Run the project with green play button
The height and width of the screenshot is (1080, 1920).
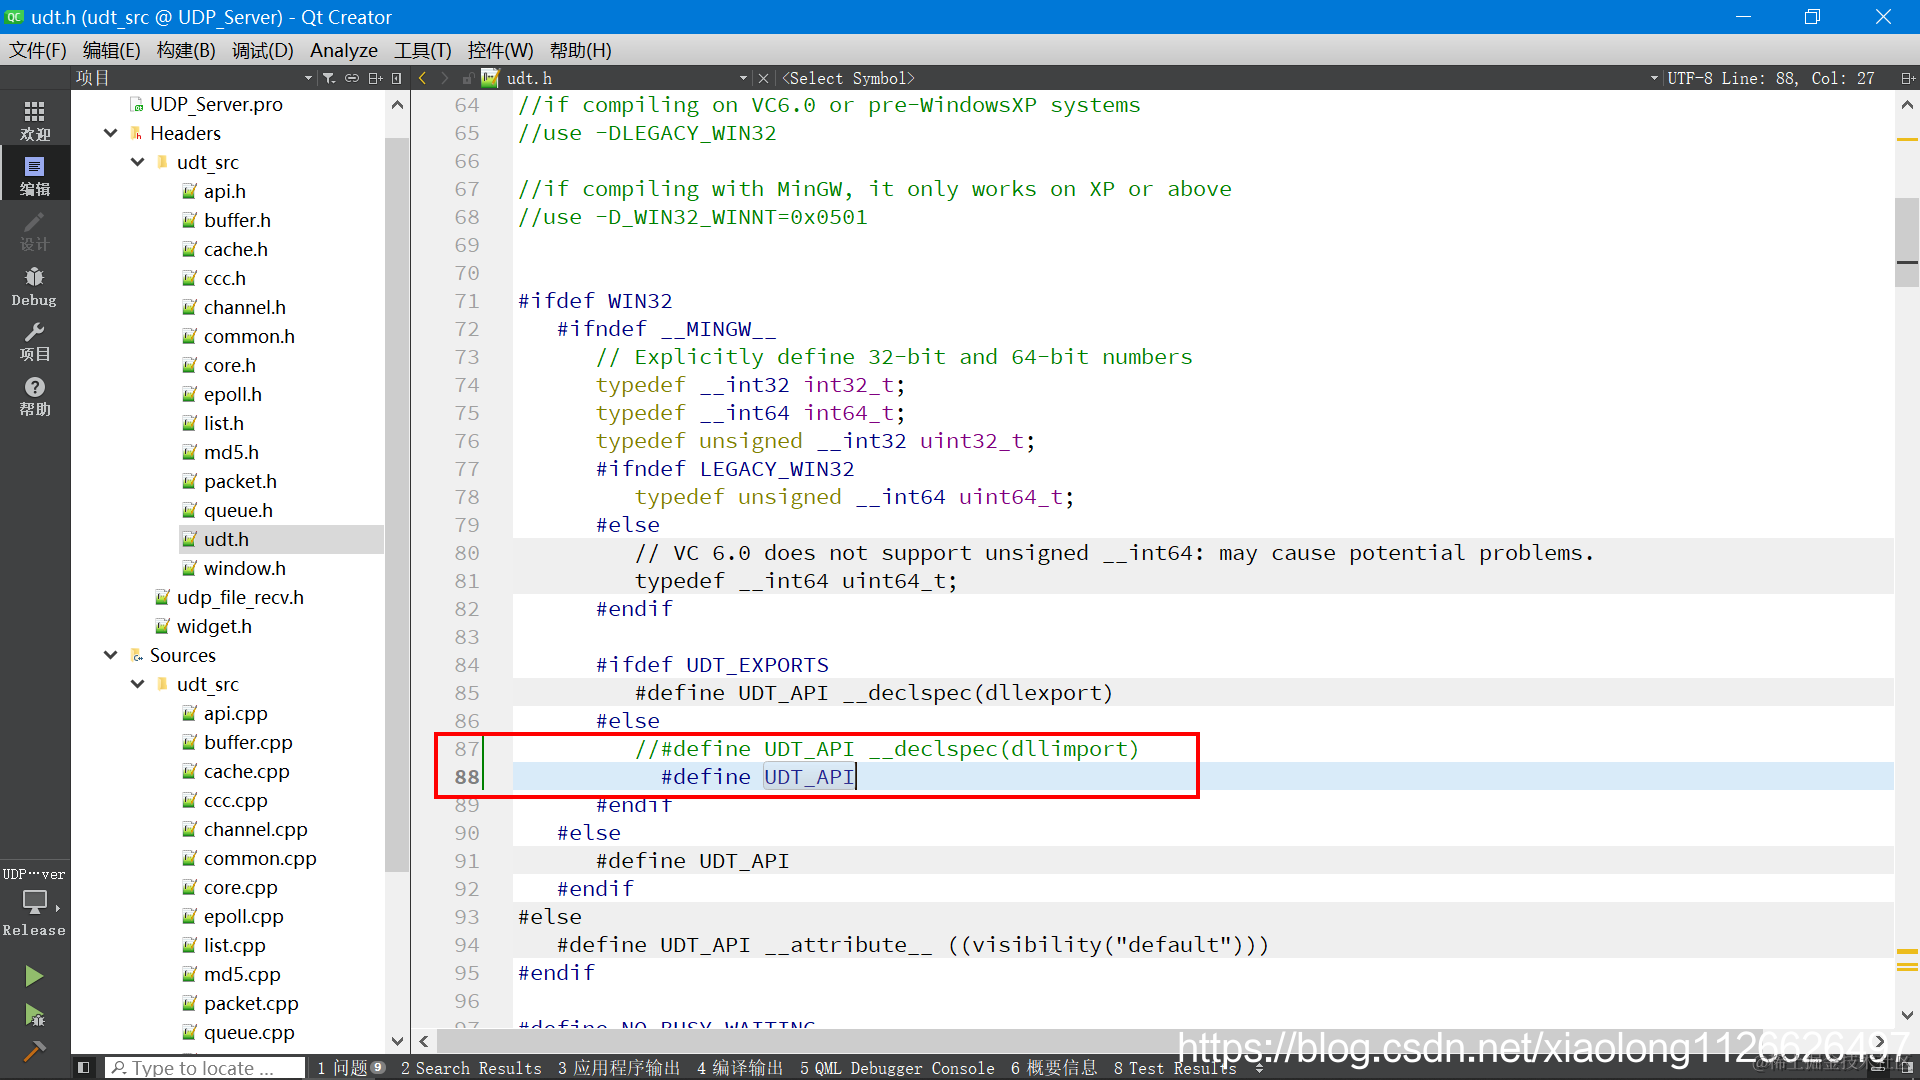(34, 976)
